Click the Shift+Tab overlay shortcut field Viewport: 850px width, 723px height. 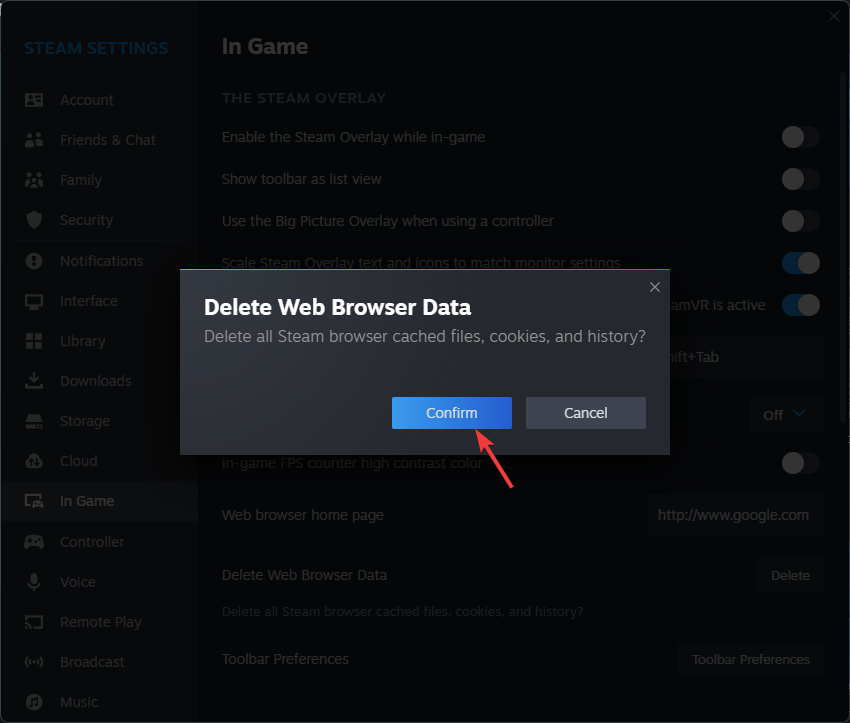pos(747,357)
